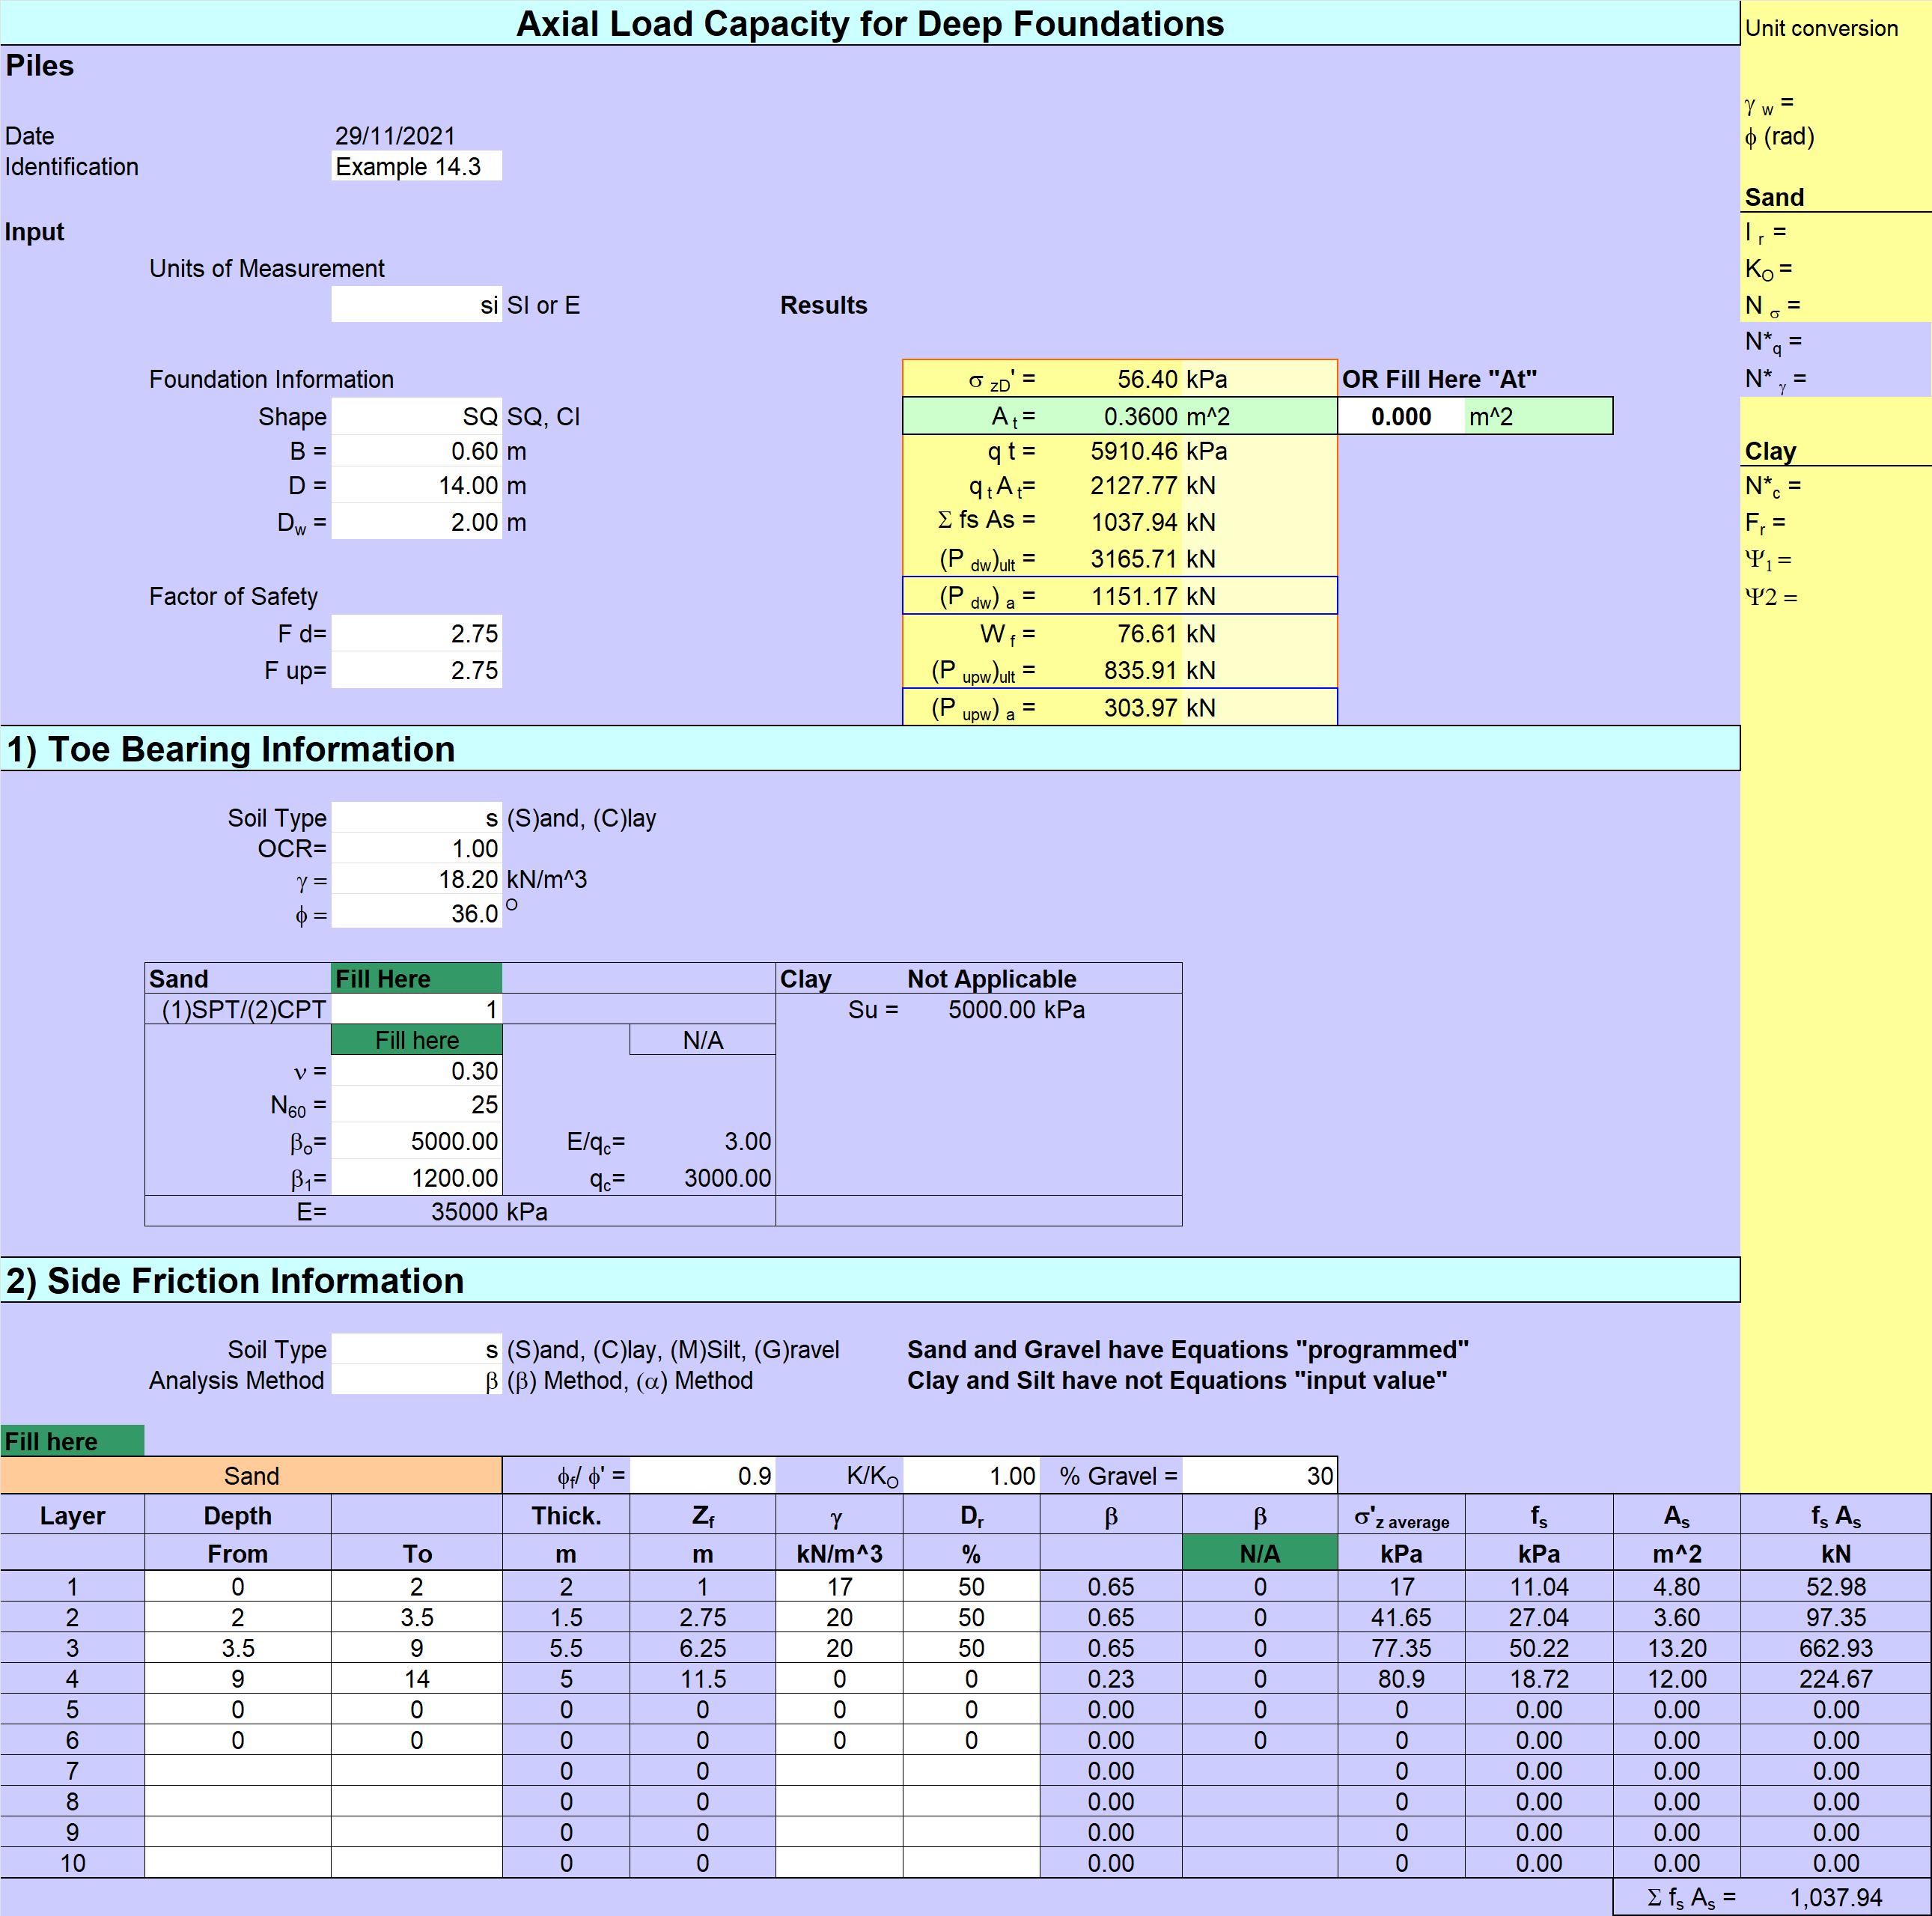Viewport: 1932px width, 1916px height.
Task: Click layer 3 'To' depth cell 9
Action: (416, 1648)
